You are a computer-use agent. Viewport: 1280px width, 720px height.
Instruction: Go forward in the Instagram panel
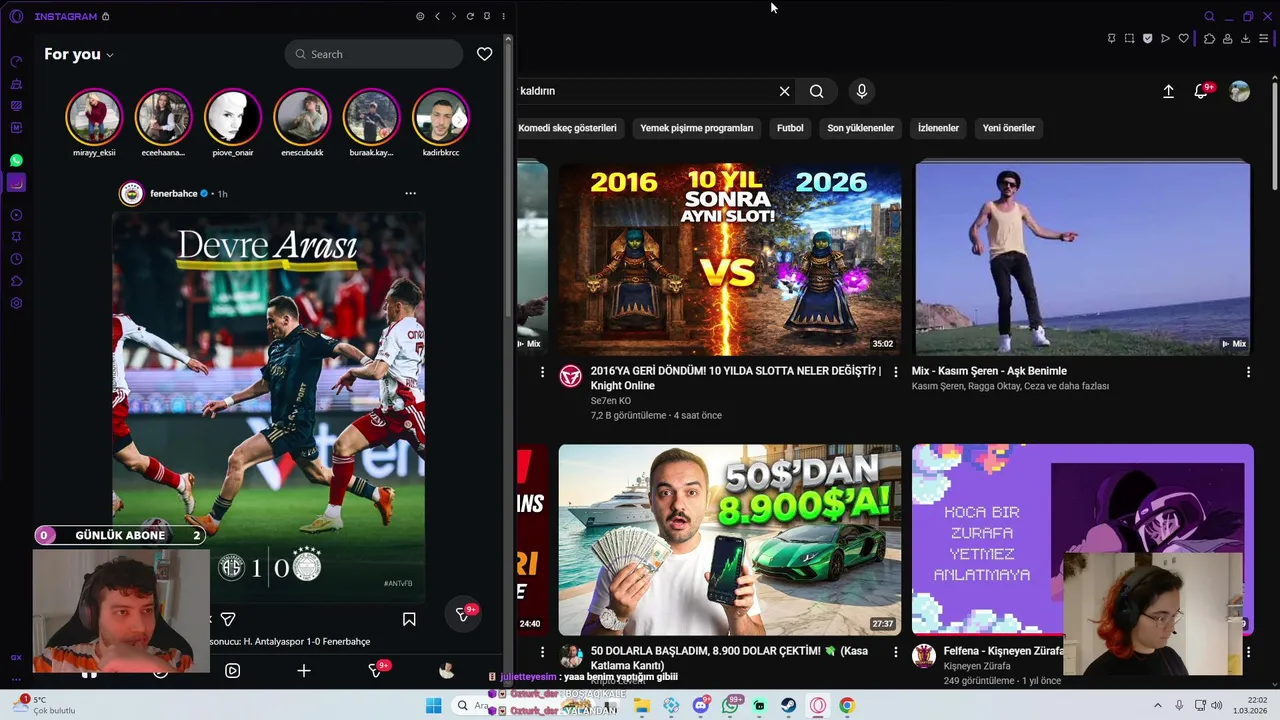point(453,16)
